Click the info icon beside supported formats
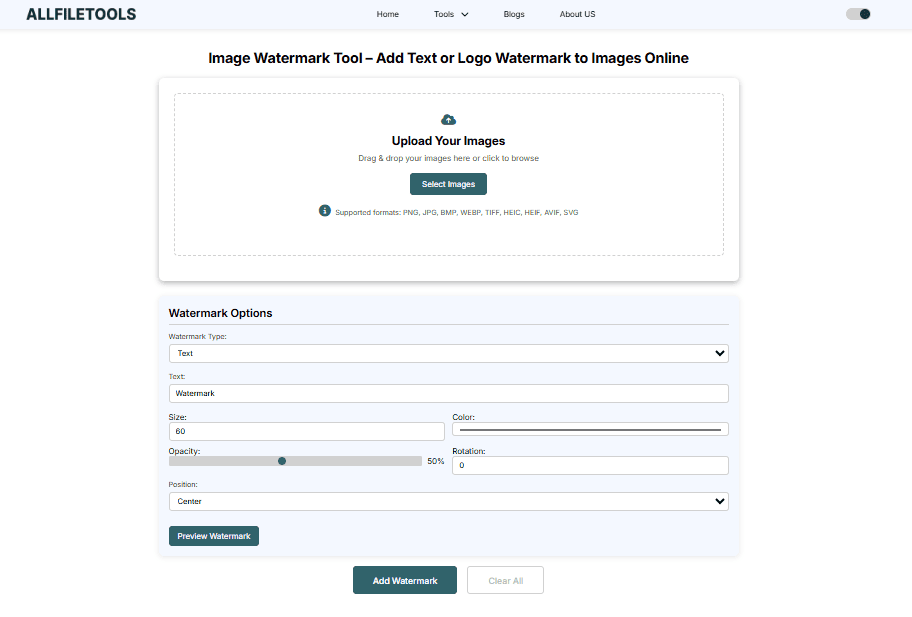 (325, 211)
